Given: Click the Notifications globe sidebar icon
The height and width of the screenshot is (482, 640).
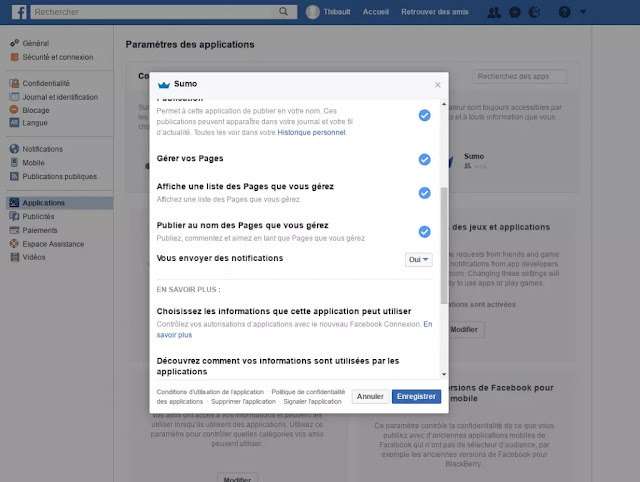Looking at the screenshot, I should (x=14, y=149).
